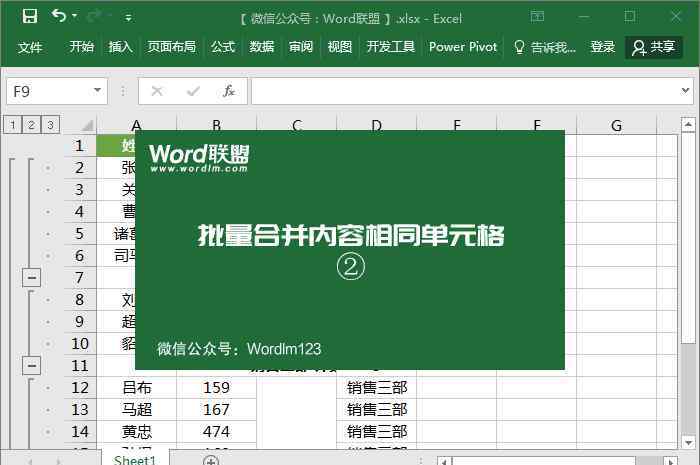Image resolution: width=700 pixels, height=465 pixels.
Task: Select 销售三部 cell in row 13
Action: [x=377, y=409]
